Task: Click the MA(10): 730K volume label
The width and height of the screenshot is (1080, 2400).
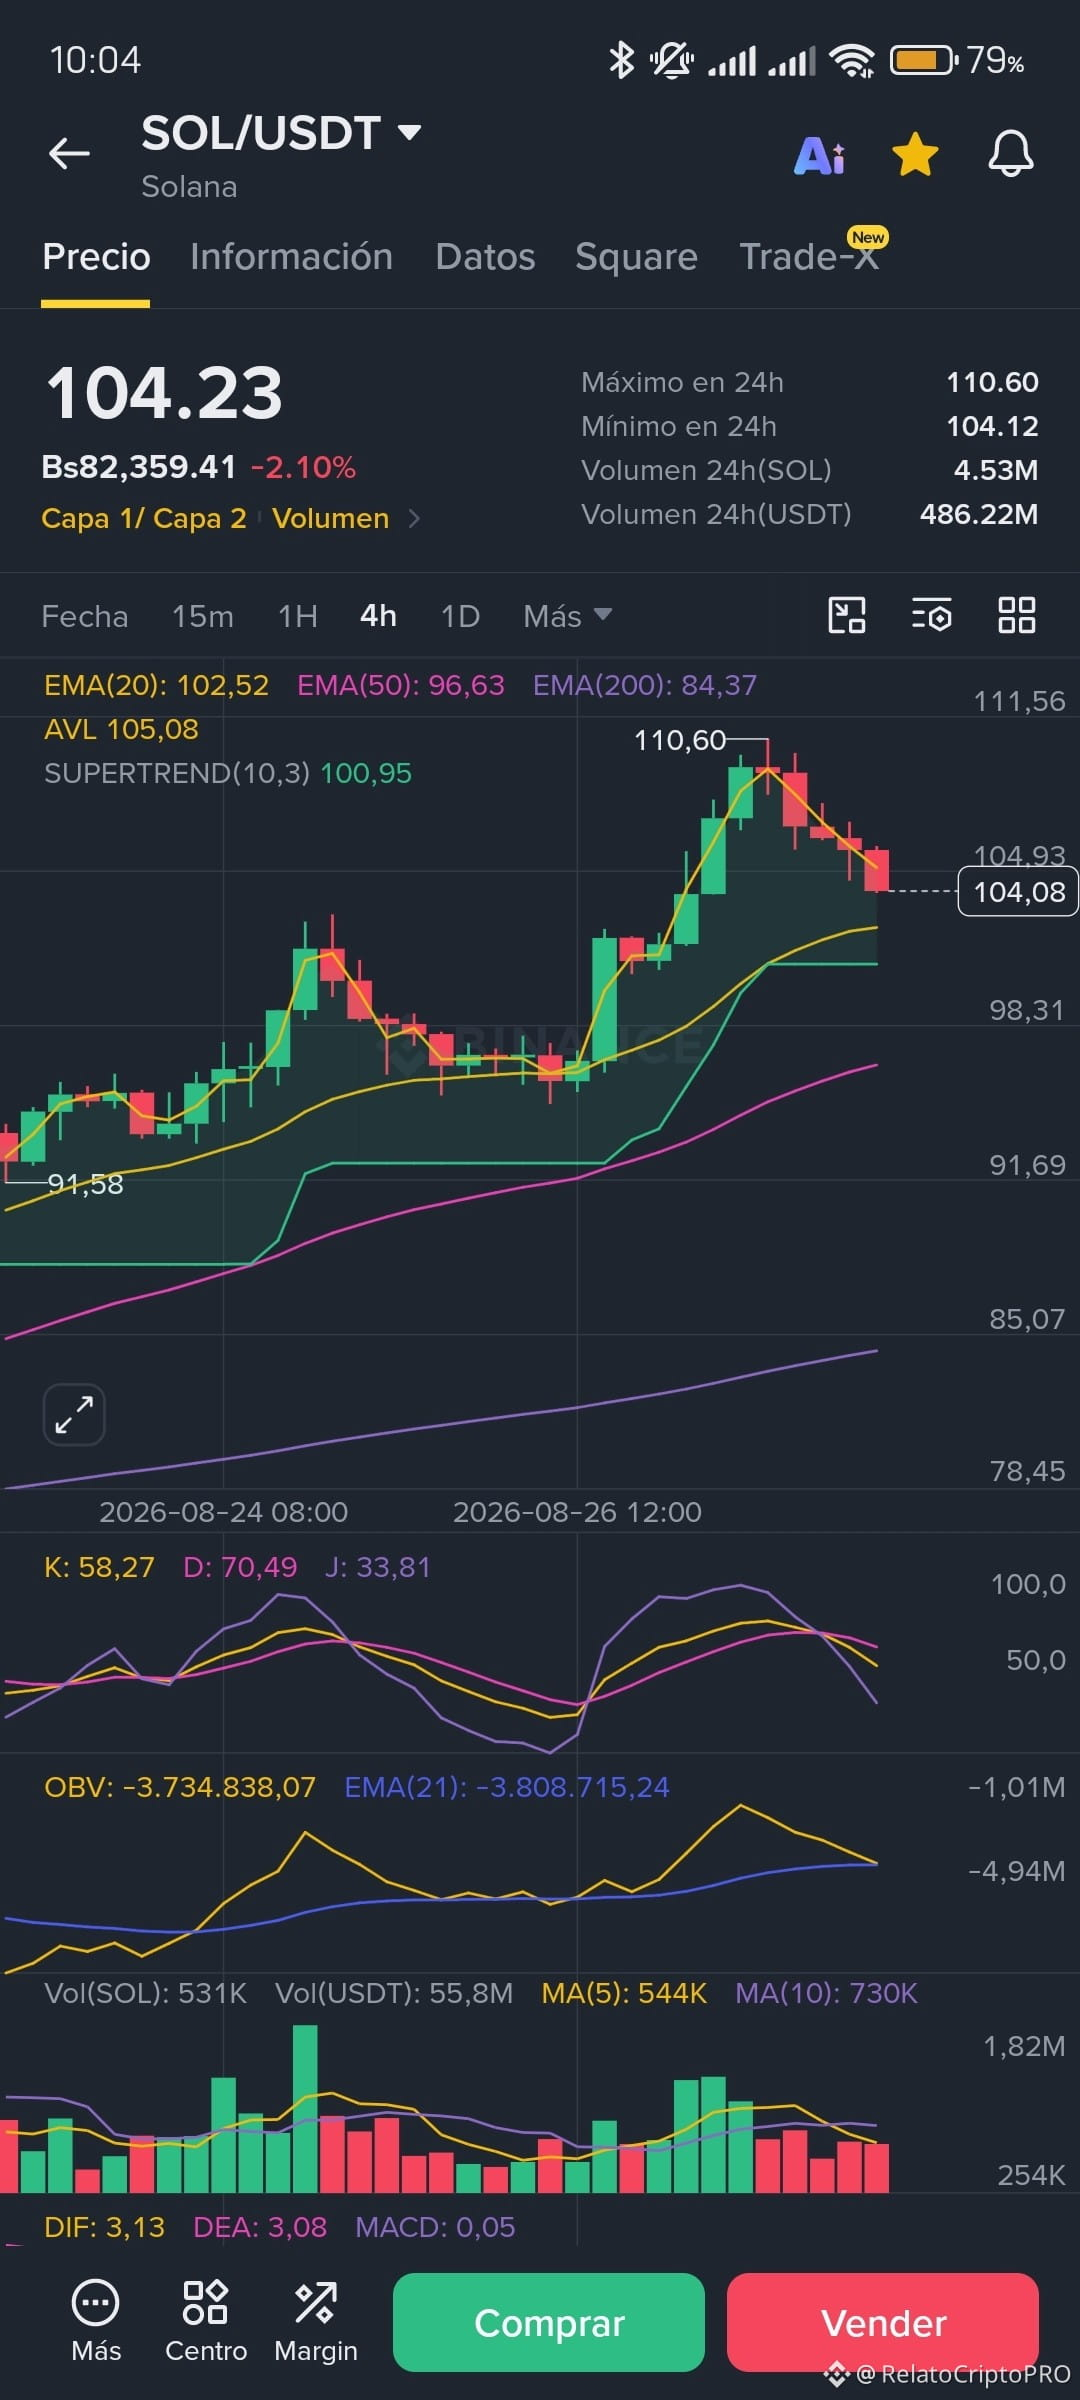Action: click(826, 1993)
